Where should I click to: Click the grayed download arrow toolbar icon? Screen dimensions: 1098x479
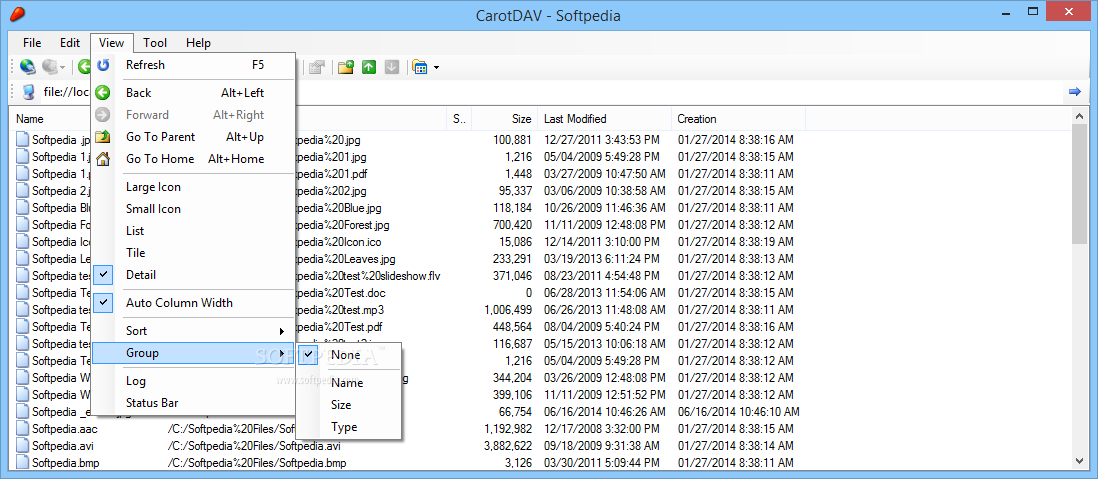point(392,67)
